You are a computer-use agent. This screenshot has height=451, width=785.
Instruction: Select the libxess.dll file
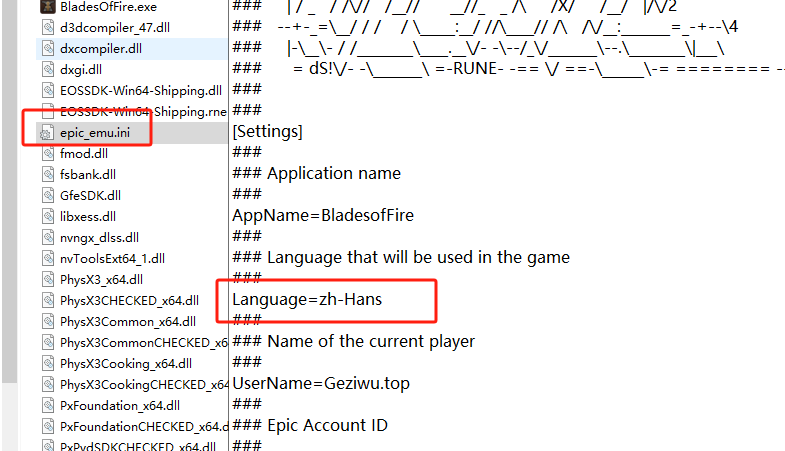tap(88, 217)
